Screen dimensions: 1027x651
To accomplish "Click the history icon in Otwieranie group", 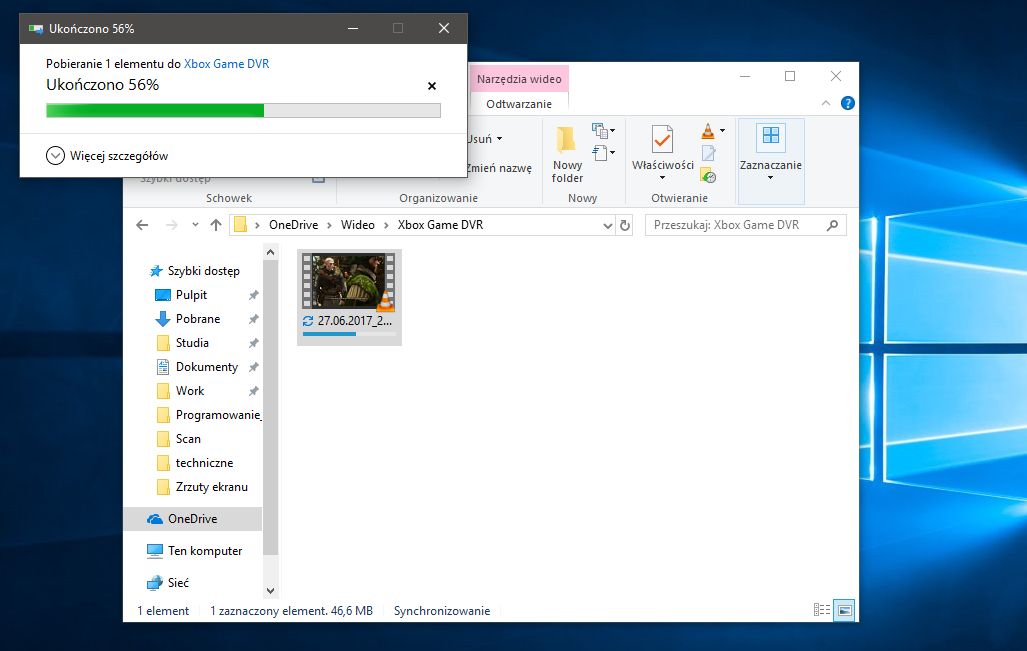I will point(709,175).
